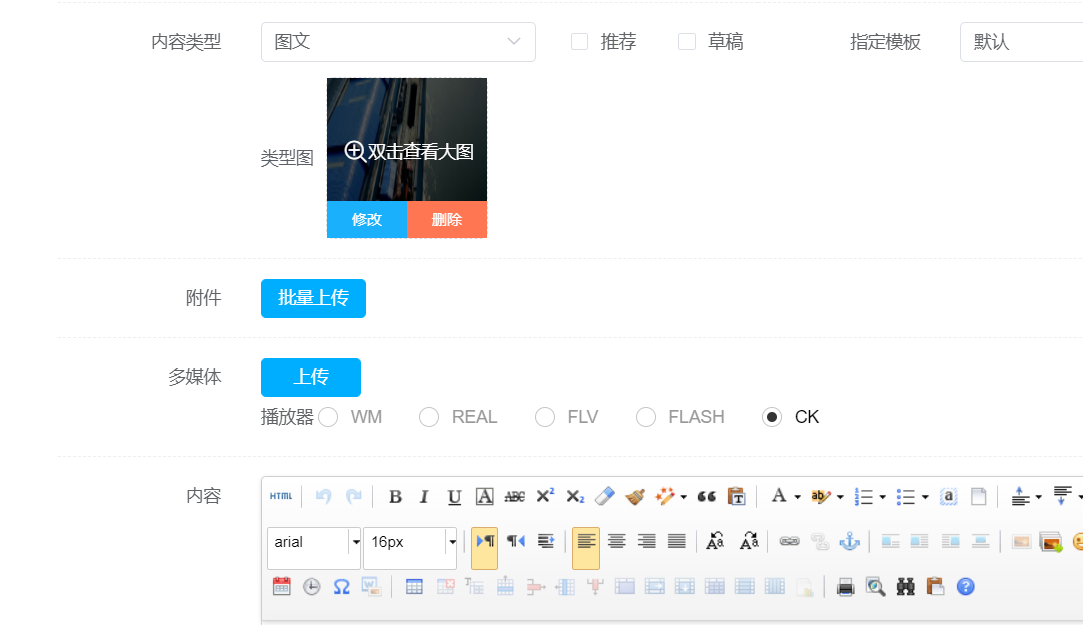Check the 草稿 checkbox
Viewport: 1083px width, 625px height.
point(687,41)
